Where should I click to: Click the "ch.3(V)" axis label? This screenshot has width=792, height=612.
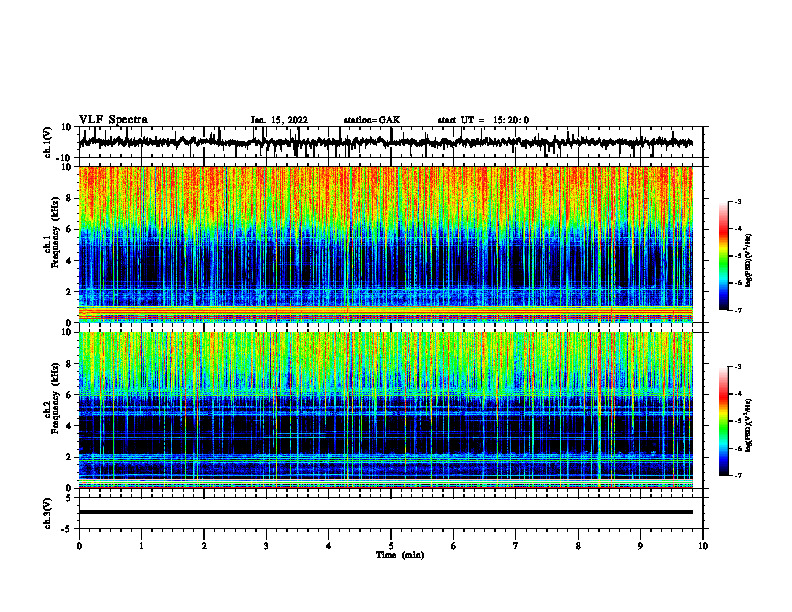(48, 513)
